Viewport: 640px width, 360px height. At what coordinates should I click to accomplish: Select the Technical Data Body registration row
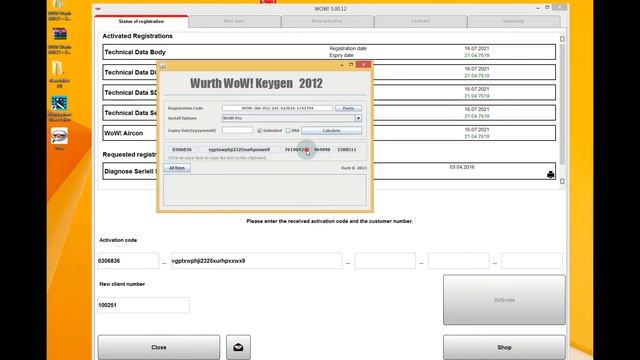329,52
